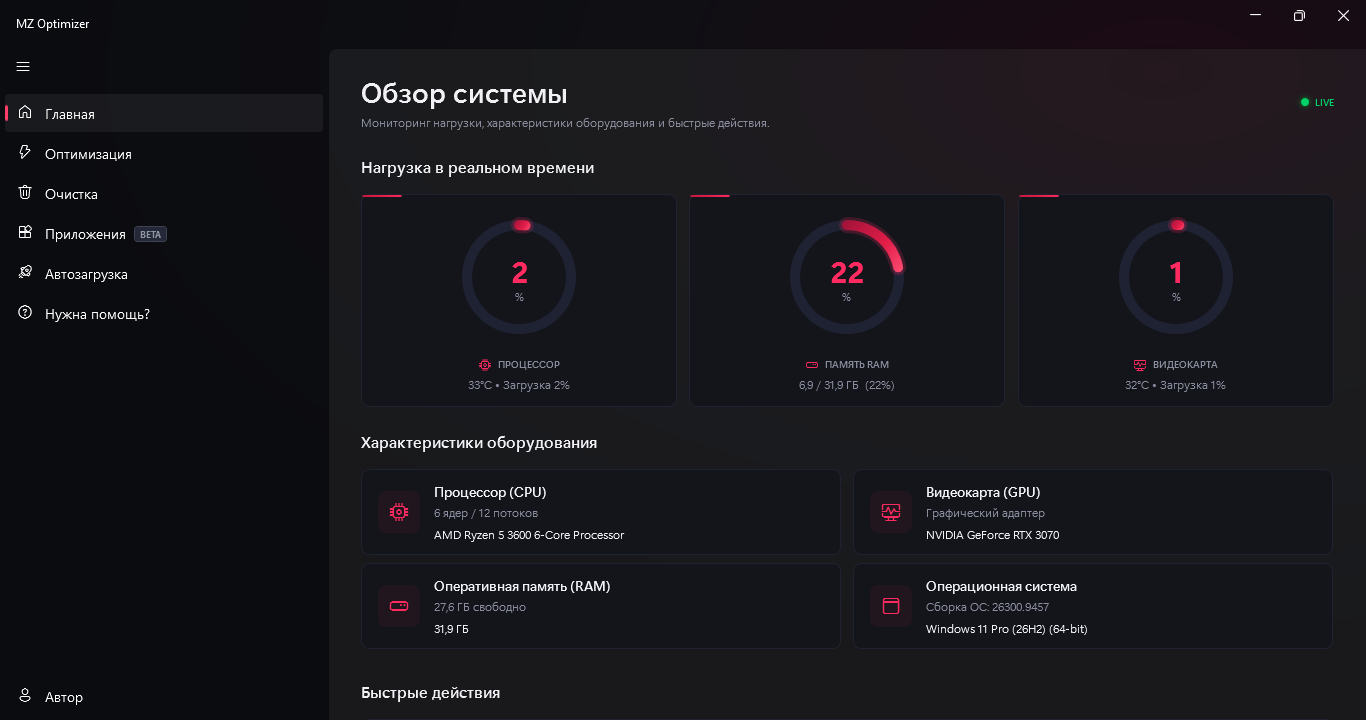Image resolution: width=1366 pixels, height=720 pixels.
Task: Open the Приложения section
Action: [x=164, y=233]
